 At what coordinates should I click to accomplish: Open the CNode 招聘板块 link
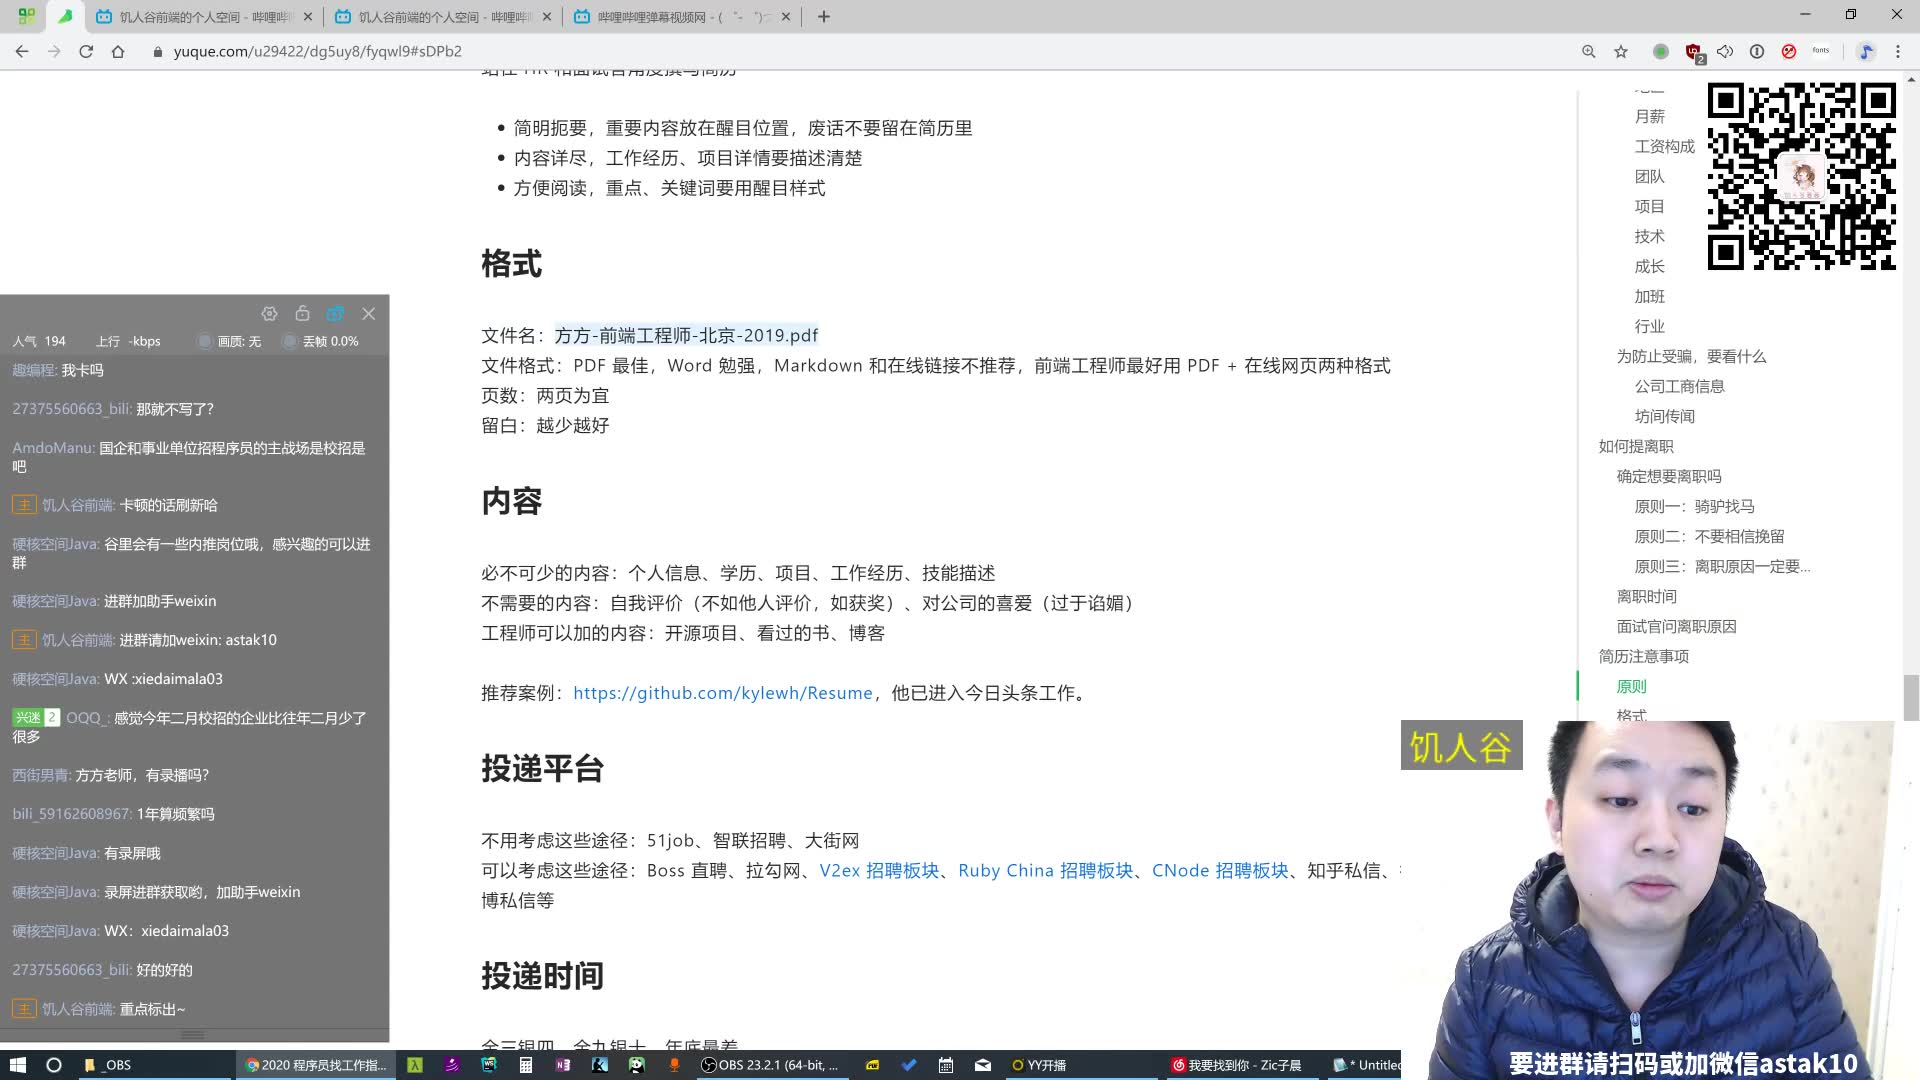tap(1220, 871)
